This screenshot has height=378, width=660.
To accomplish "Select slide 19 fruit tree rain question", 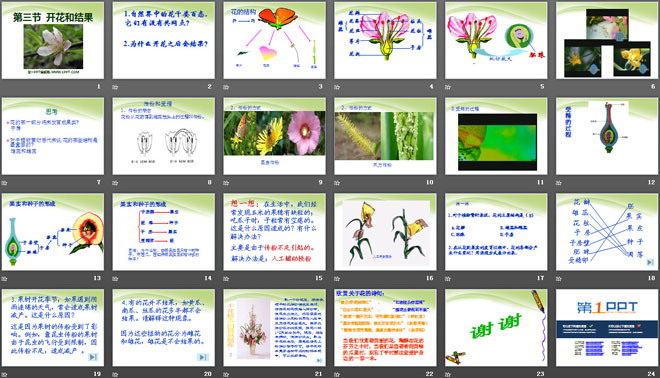I will coord(53,327).
